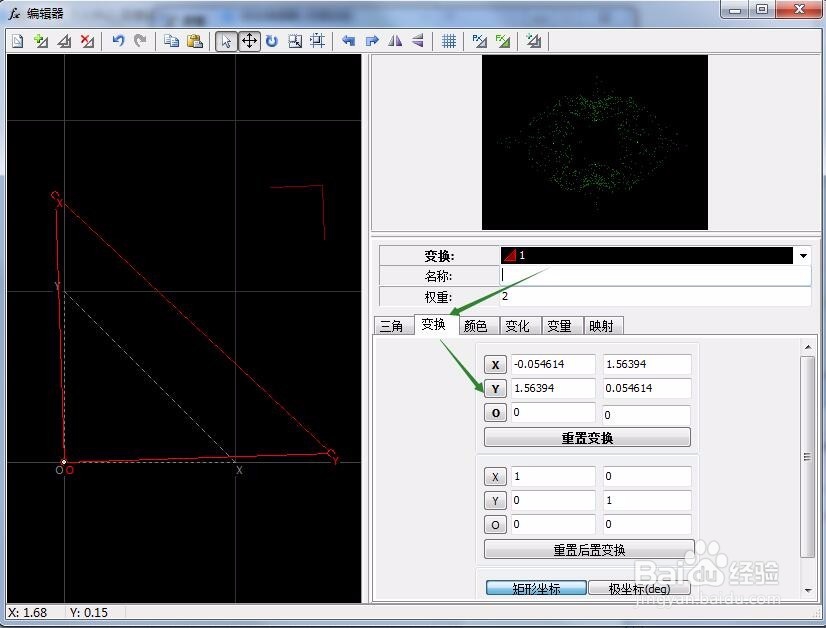Open the 变换 transform selector dropdown

pos(803,256)
